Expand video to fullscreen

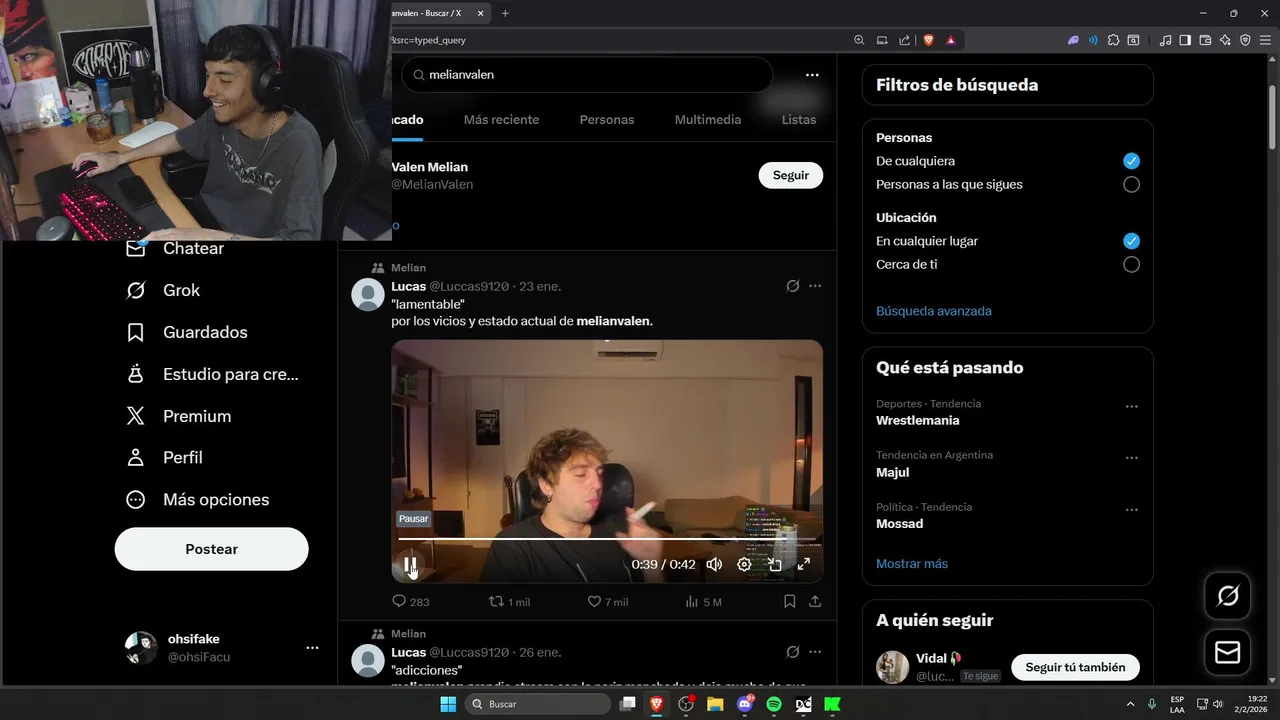804,564
